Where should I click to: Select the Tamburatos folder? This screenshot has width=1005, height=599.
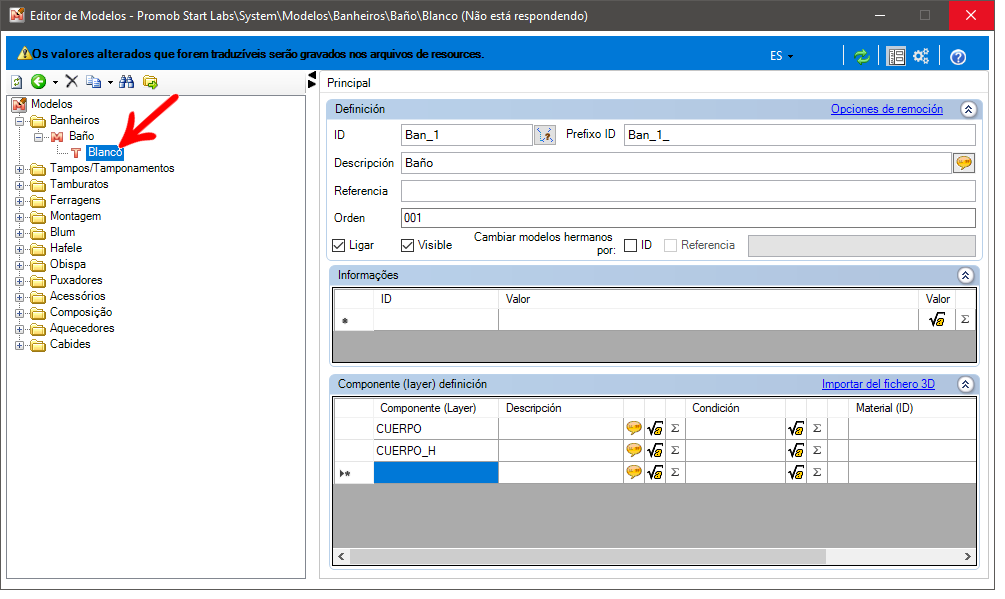tap(79, 184)
